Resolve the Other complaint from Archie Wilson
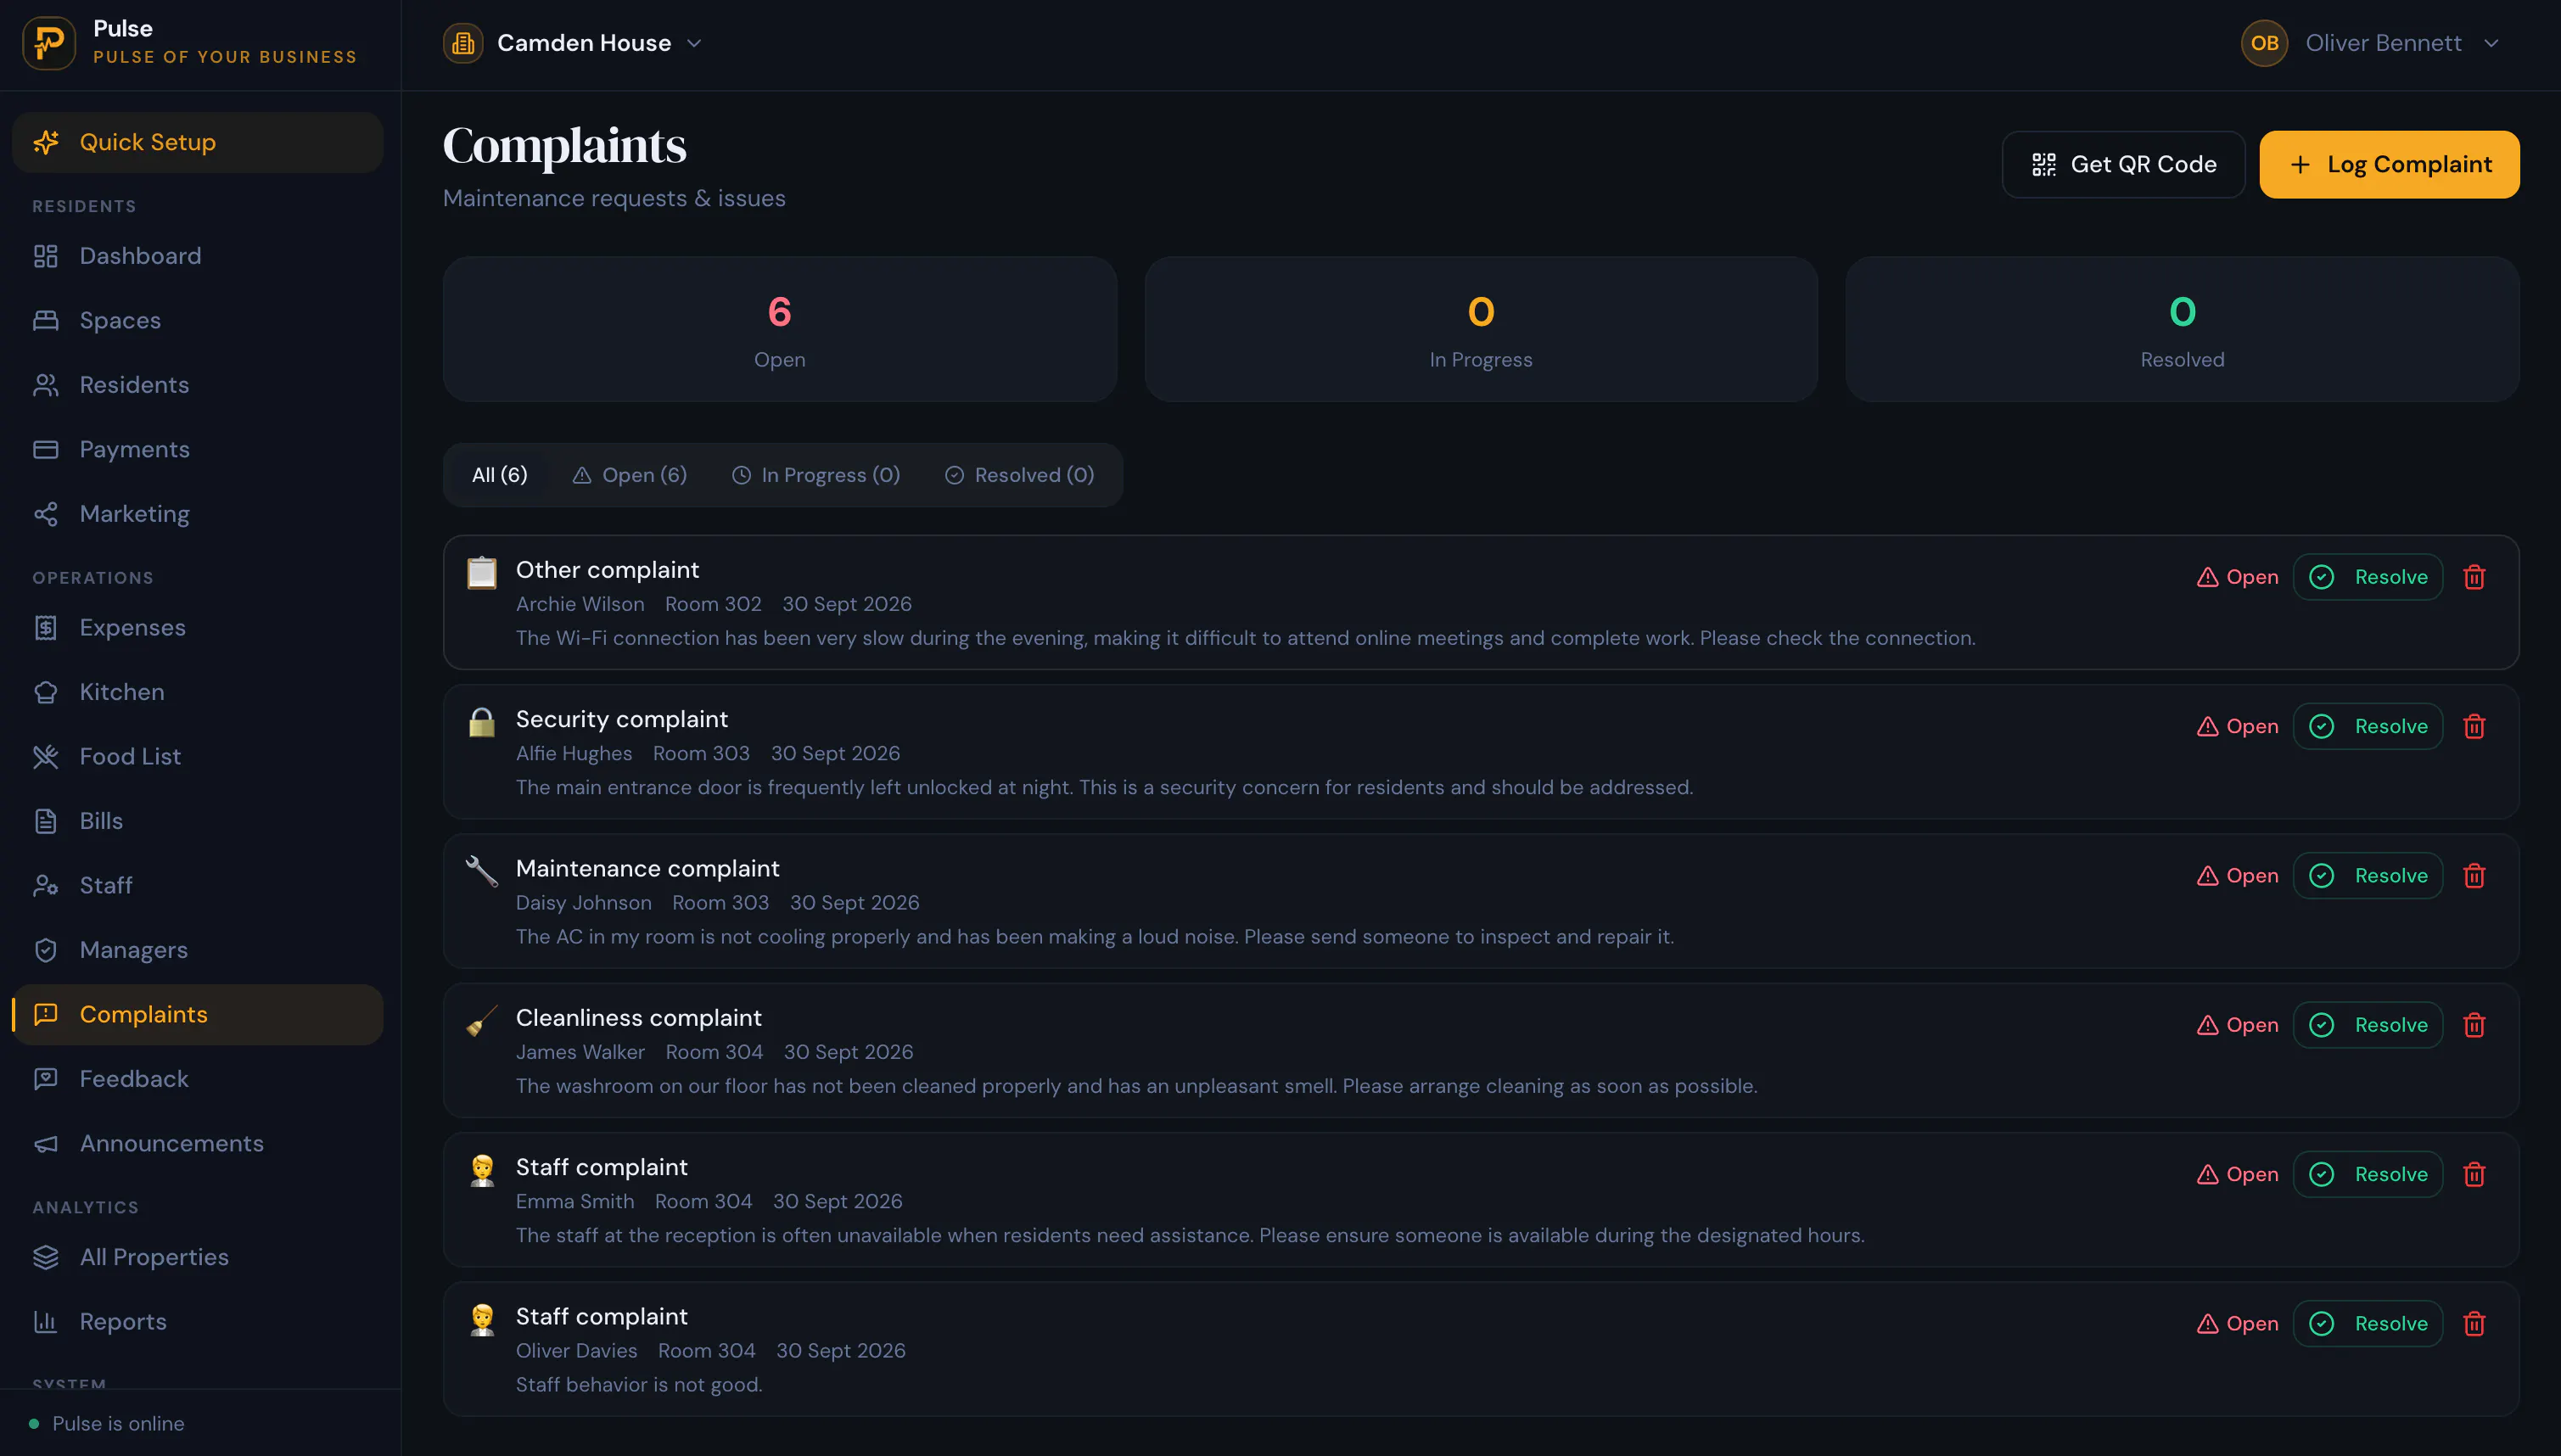The image size is (2561, 1456). pos(2367,577)
